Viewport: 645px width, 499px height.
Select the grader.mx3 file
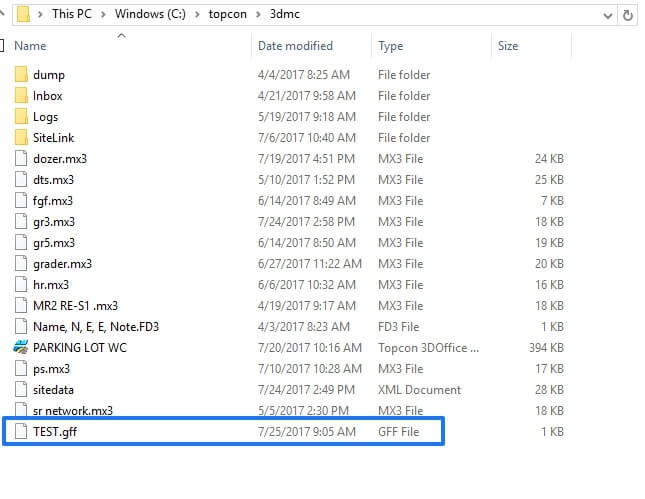(62, 264)
